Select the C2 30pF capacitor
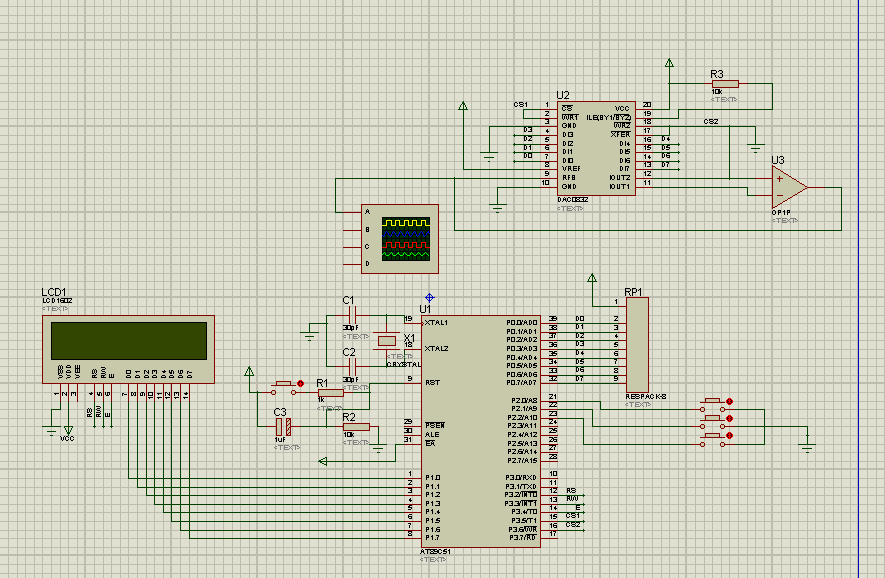Screen dimensions: 885x578 [352, 367]
